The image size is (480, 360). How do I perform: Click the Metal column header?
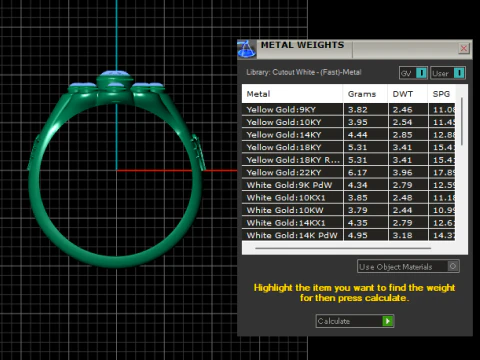(x=292, y=94)
